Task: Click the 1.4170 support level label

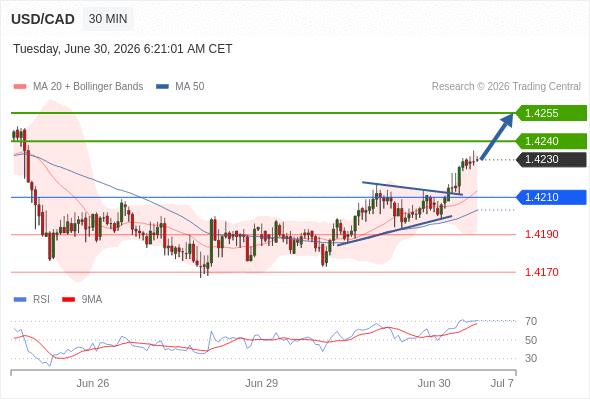Action: tap(541, 272)
